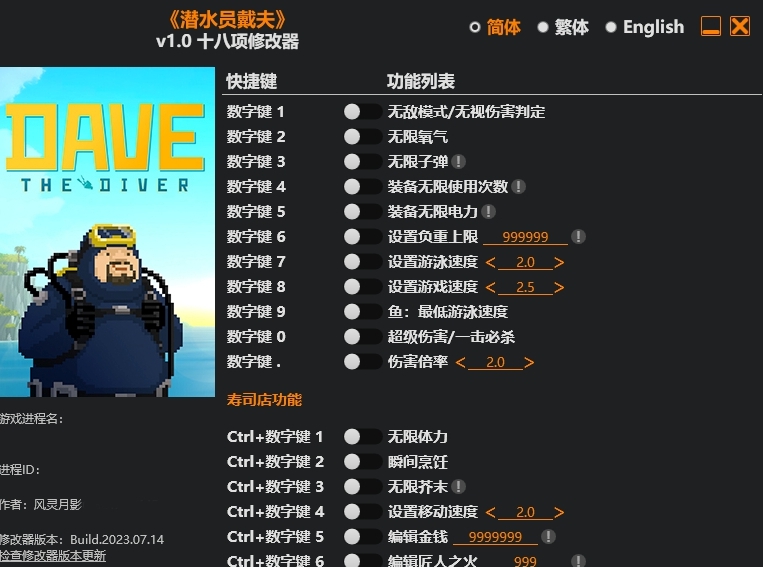Click the 设置游戏速度 value field 2.5
This screenshot has width=763, height=567.
[x=525, y=287]
